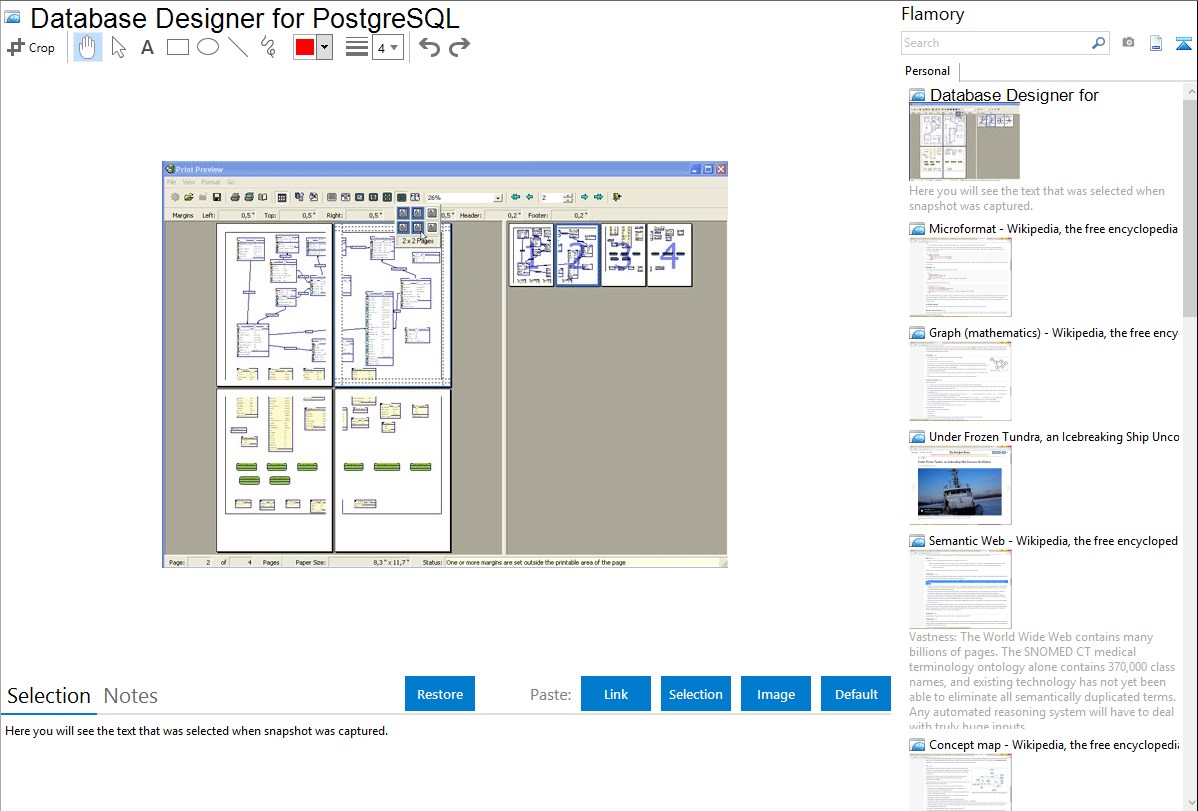Select the freehand scribble tool
Image resolution: width=1198 pixels, height=811 pixels.
[x=267, y=47]
